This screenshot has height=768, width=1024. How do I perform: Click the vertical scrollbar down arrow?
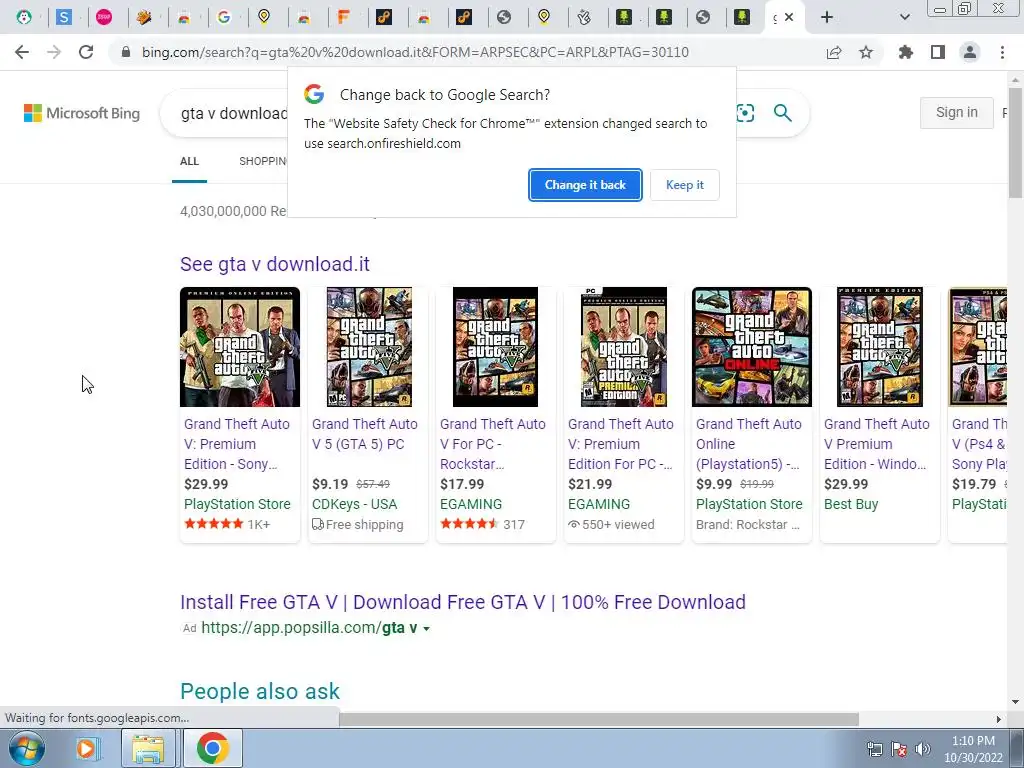point(1015,702)
